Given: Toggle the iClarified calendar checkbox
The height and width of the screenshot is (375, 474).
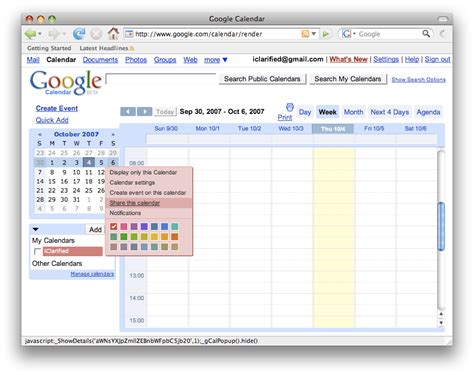Looking at the screenshot, I should [x=37, y=251].
